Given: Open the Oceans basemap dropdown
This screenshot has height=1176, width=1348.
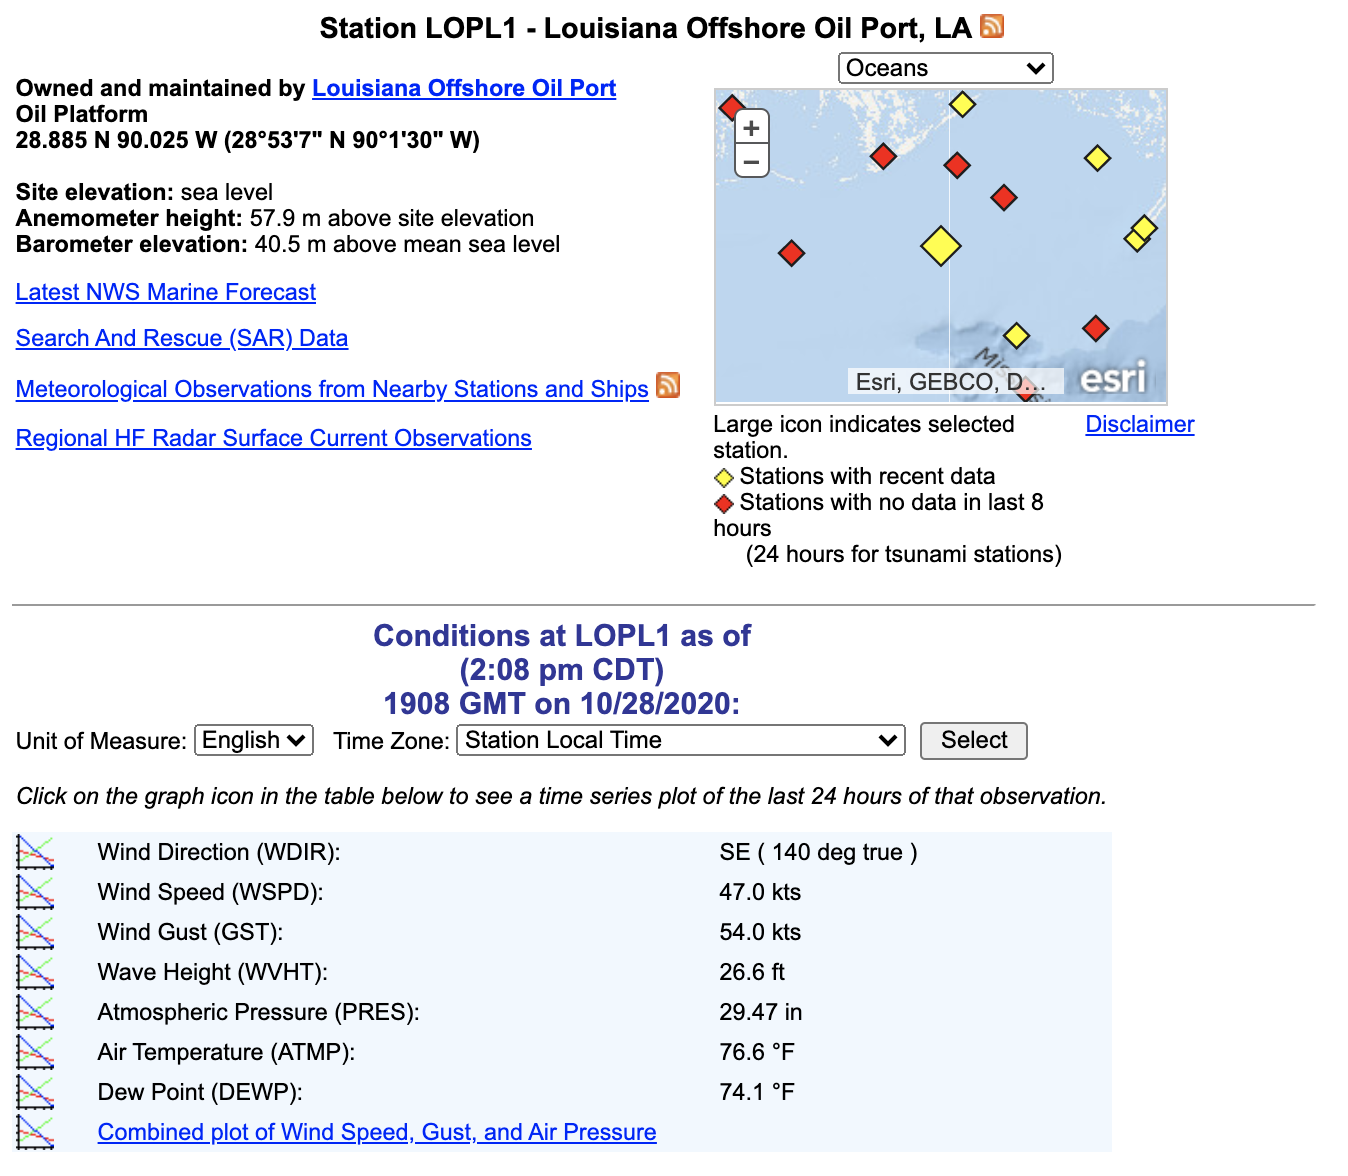Looking at the screenshot, I should (946, 68).
